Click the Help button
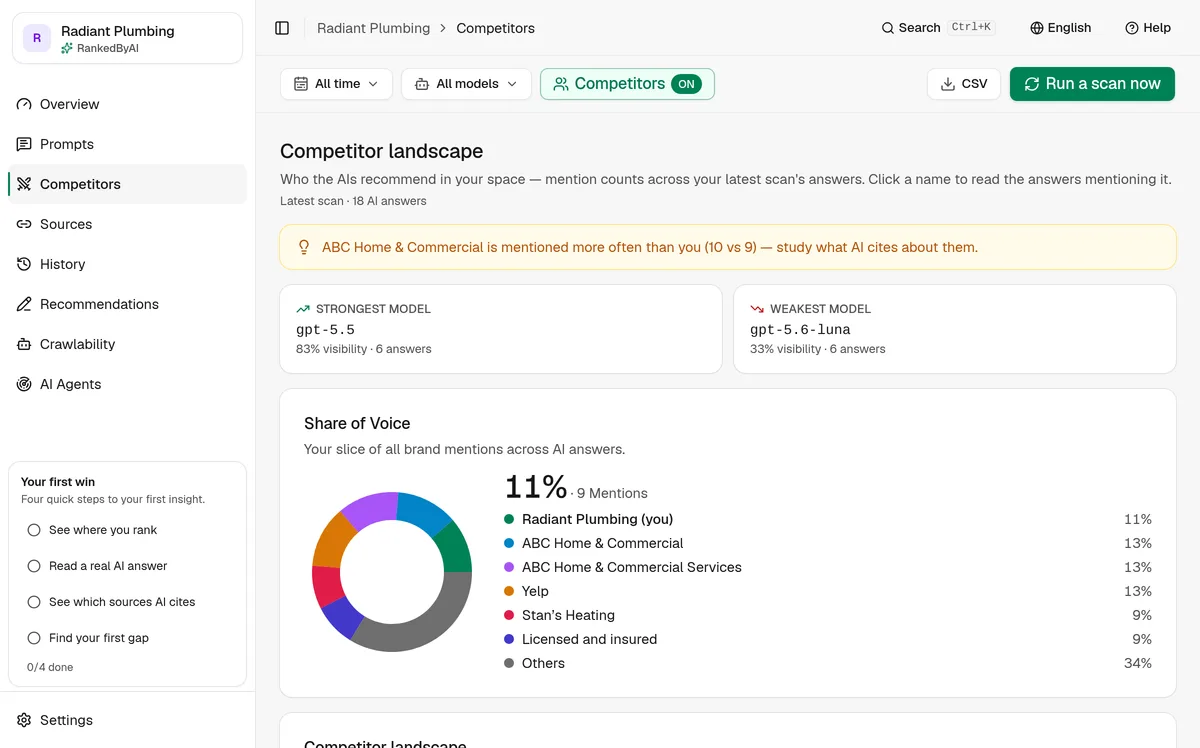 (1148, 28)
